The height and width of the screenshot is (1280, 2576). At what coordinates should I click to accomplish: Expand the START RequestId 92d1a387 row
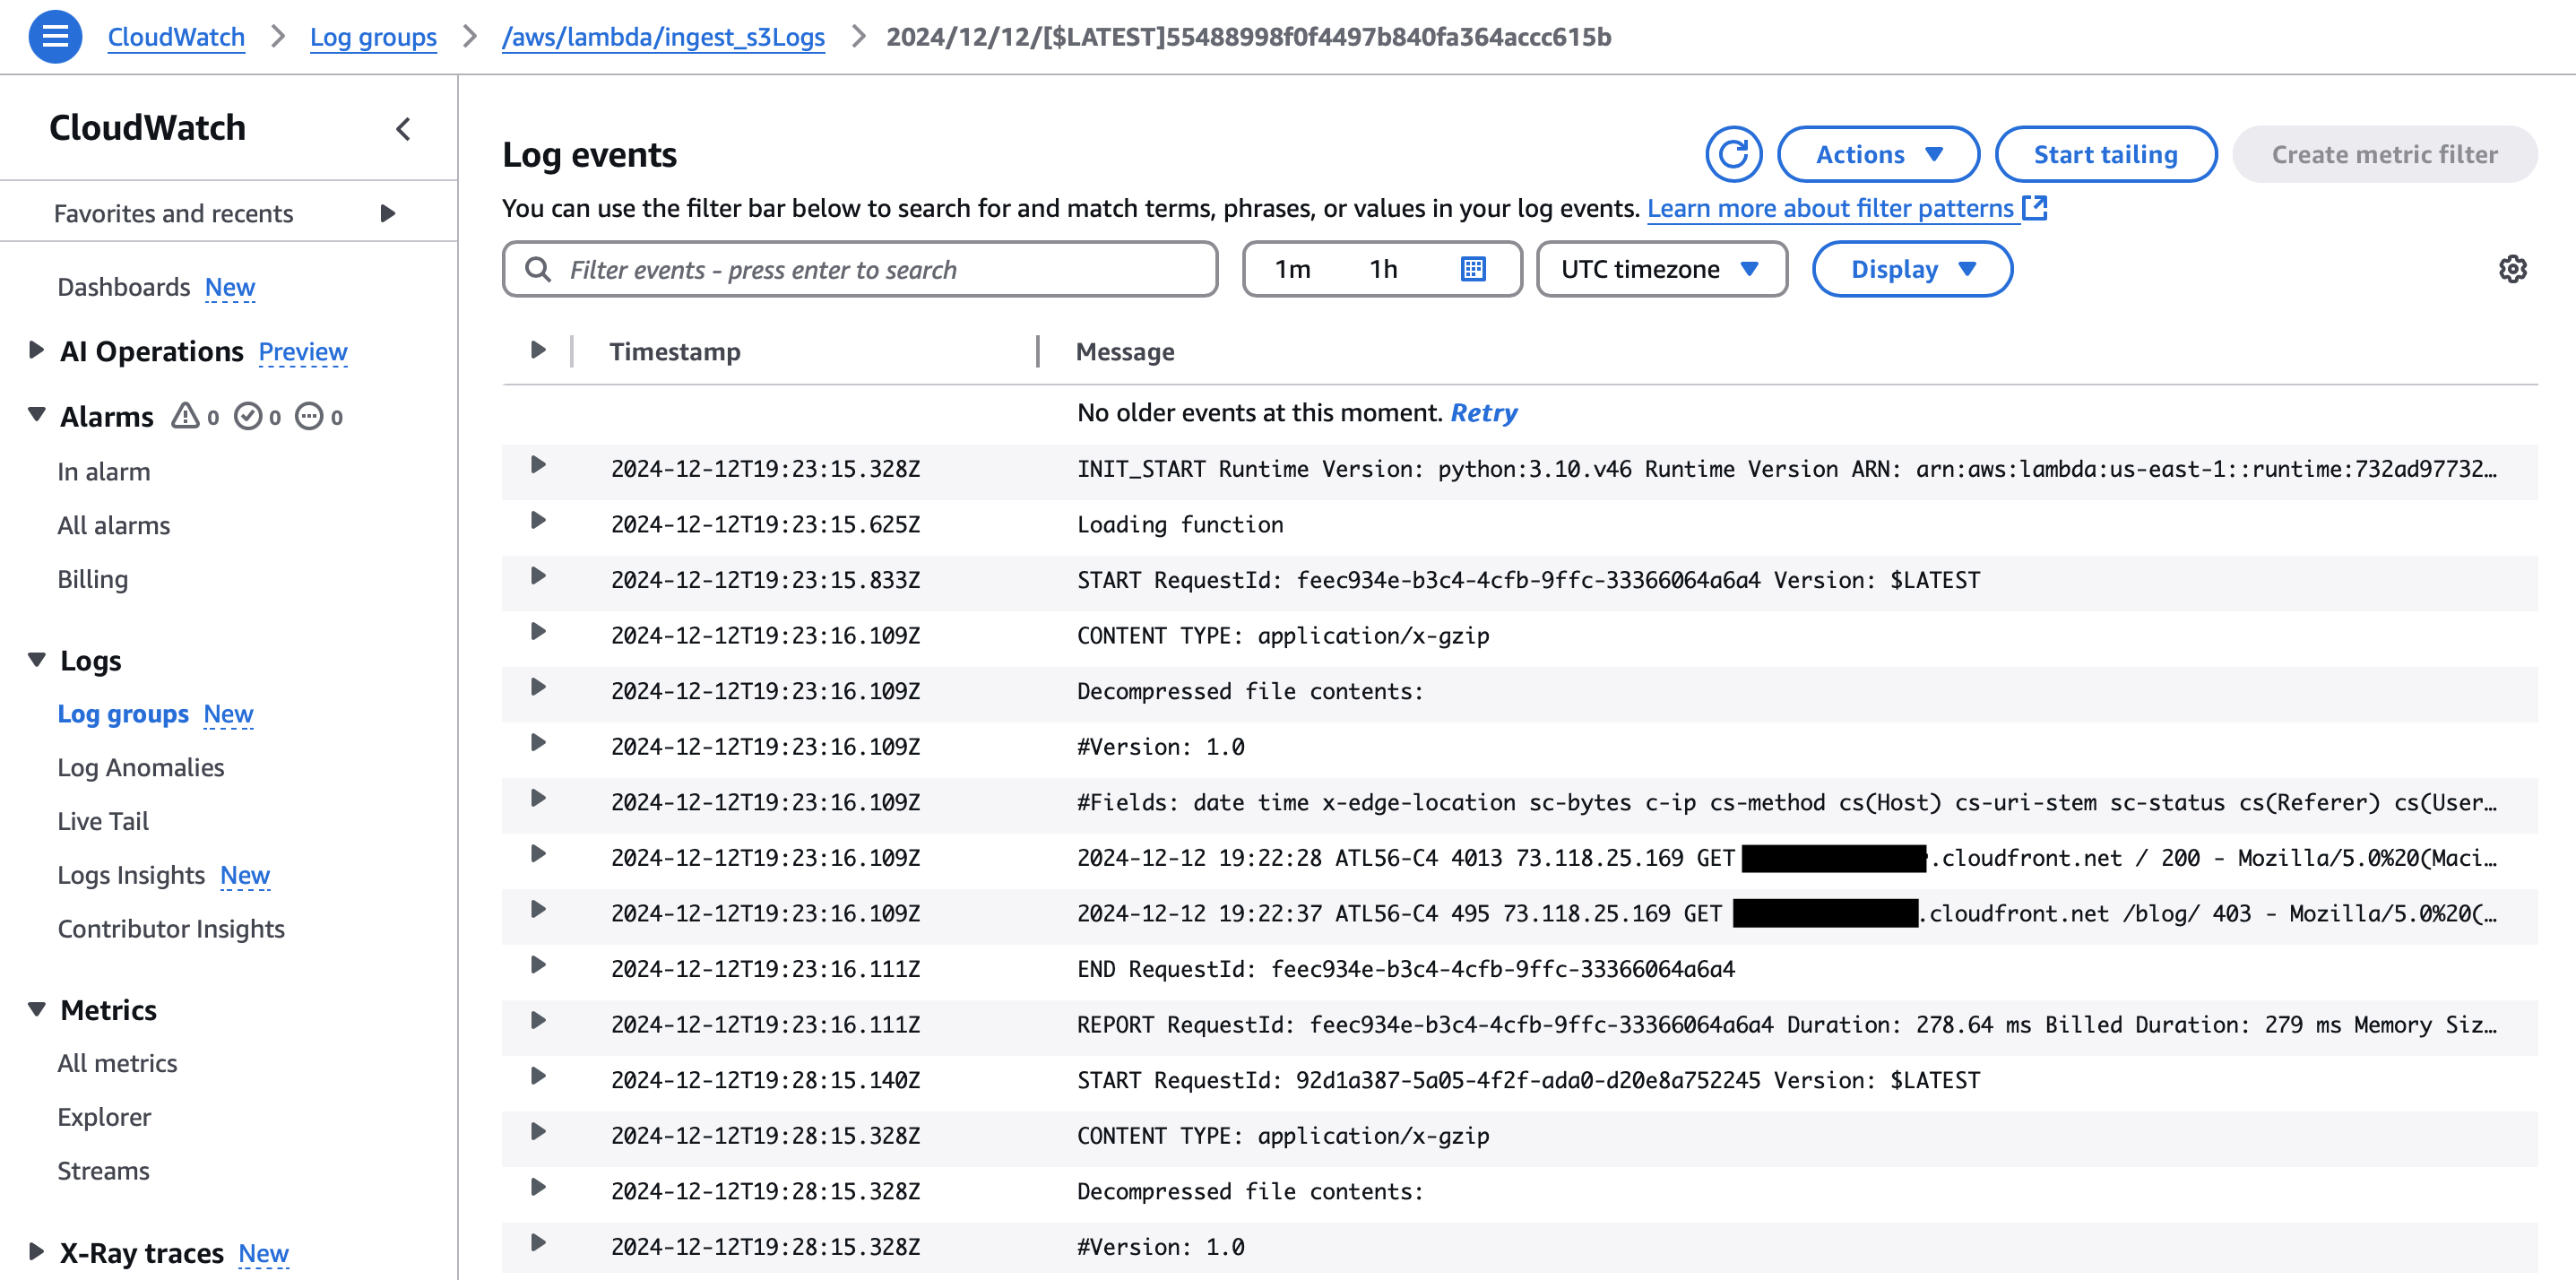click(x=538, y=1076)
